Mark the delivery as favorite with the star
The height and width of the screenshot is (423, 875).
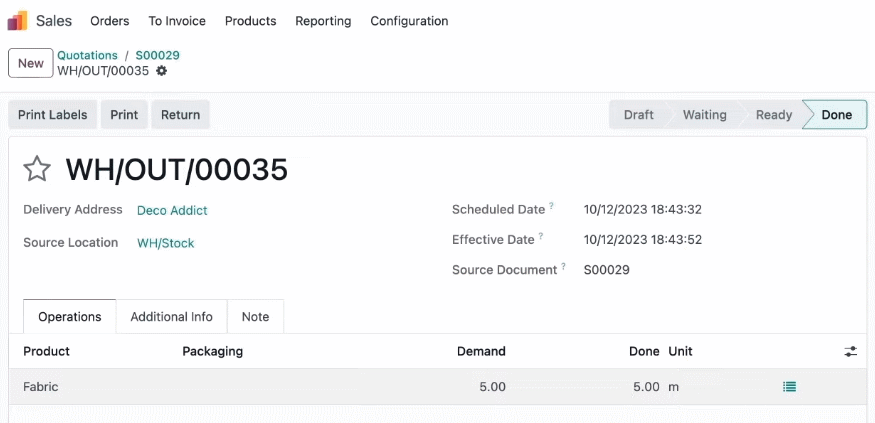[x=37, y=169]
